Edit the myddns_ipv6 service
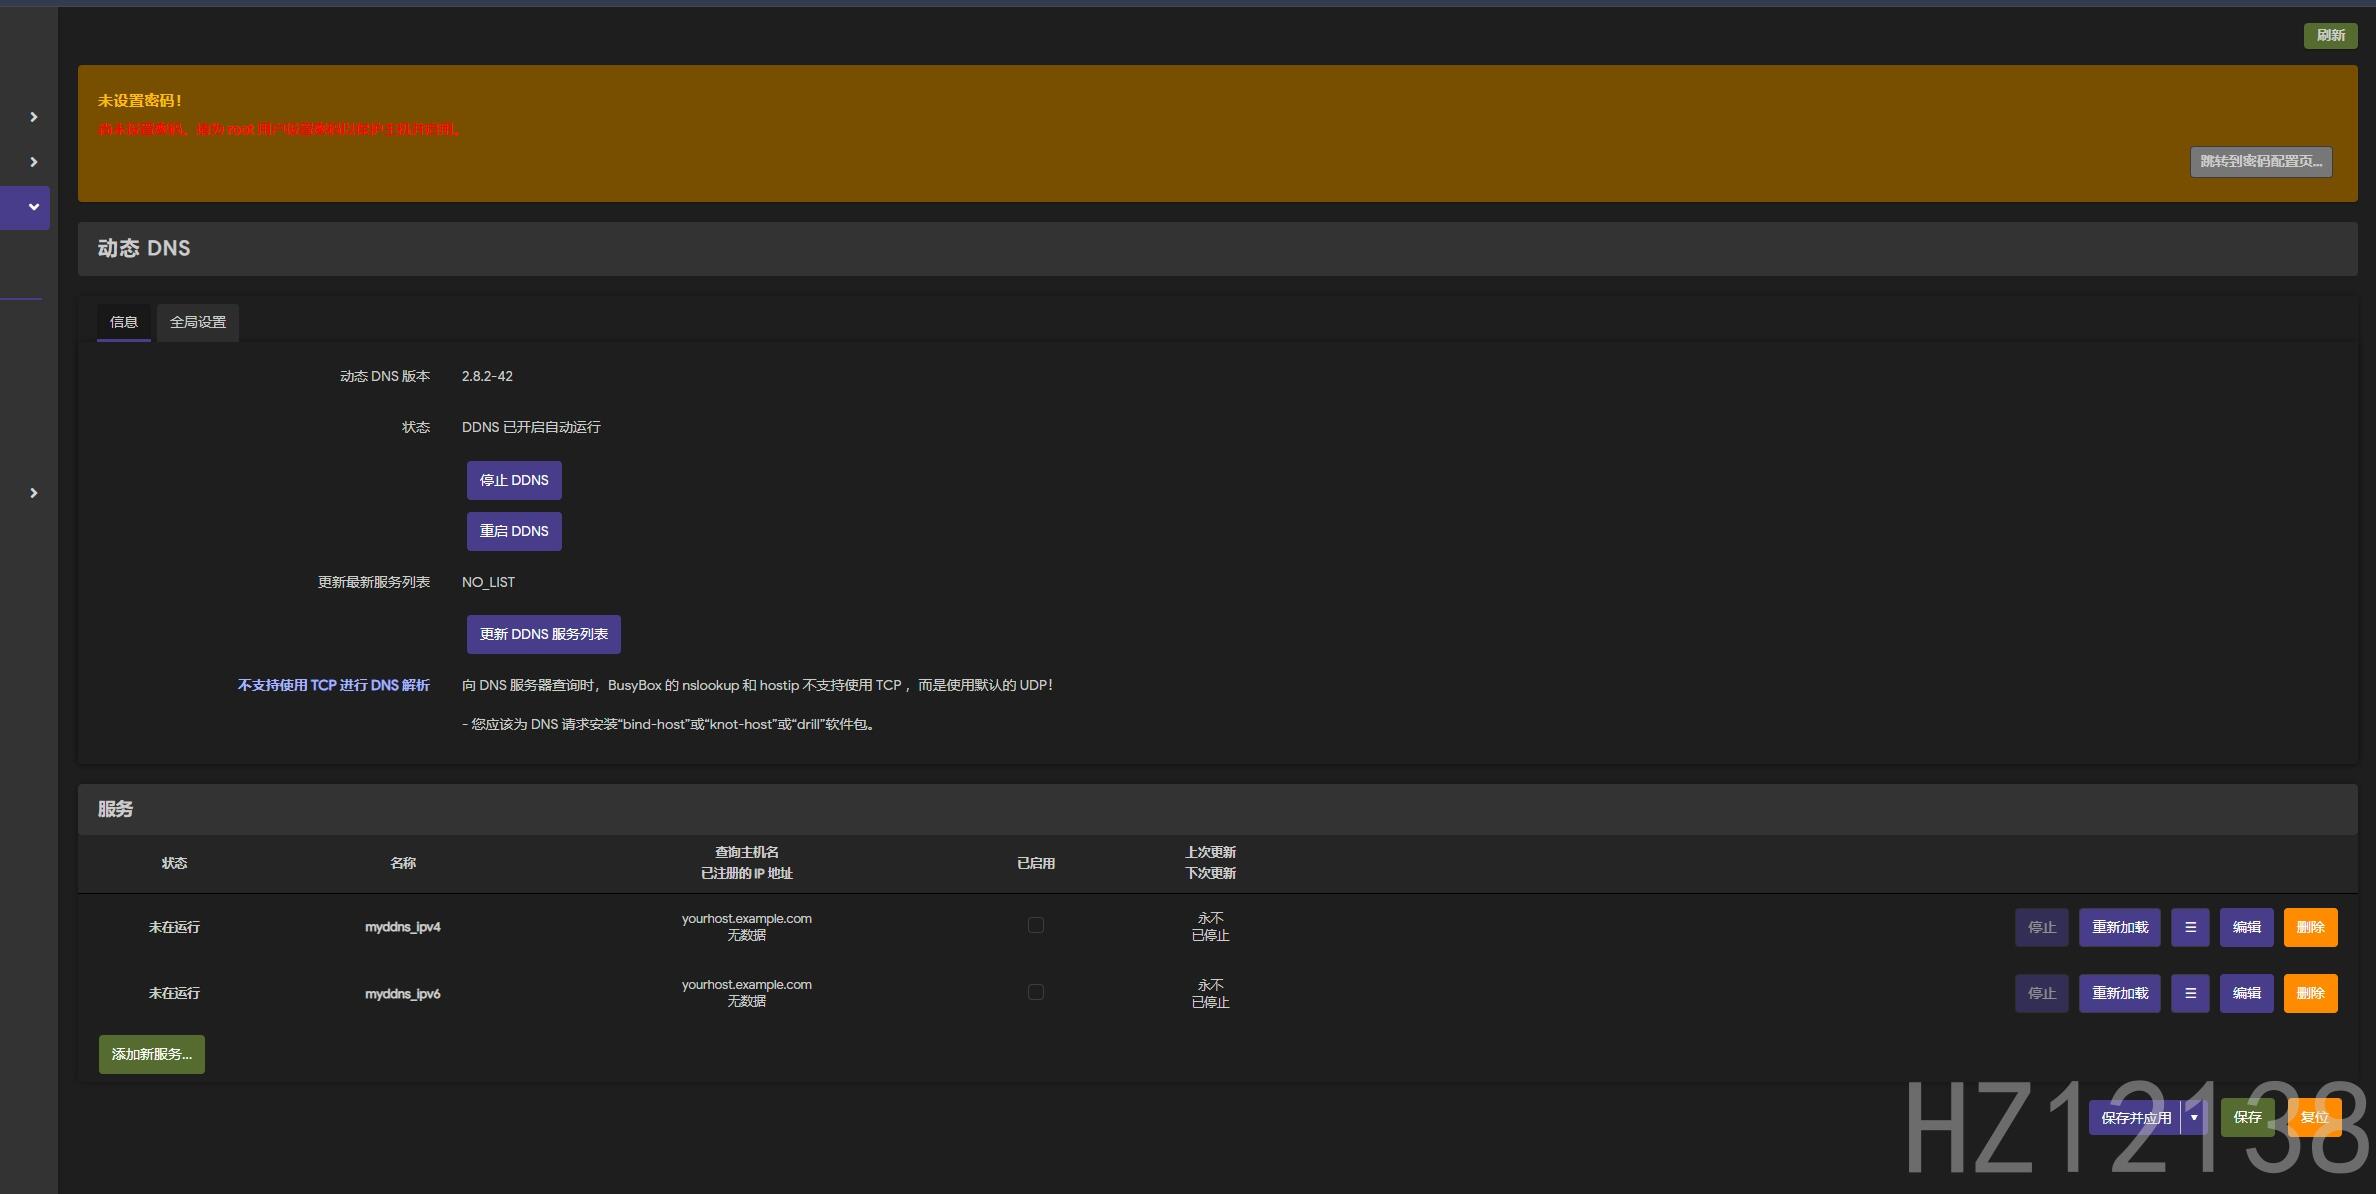 (x=2247, y=993)
